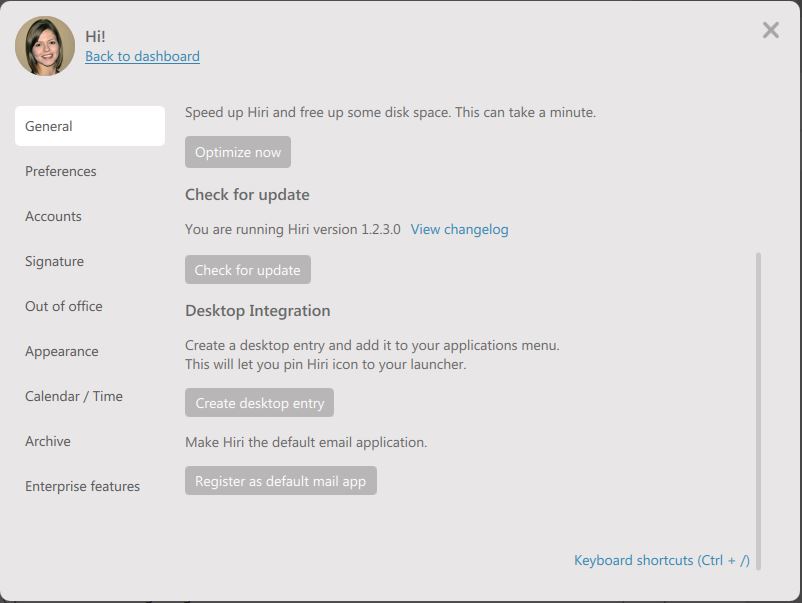Click the version text 'You are running Hiri version 1.2.3.0'
The height and width of the screenshot is (603, 802).
click(x=293, y=229)
